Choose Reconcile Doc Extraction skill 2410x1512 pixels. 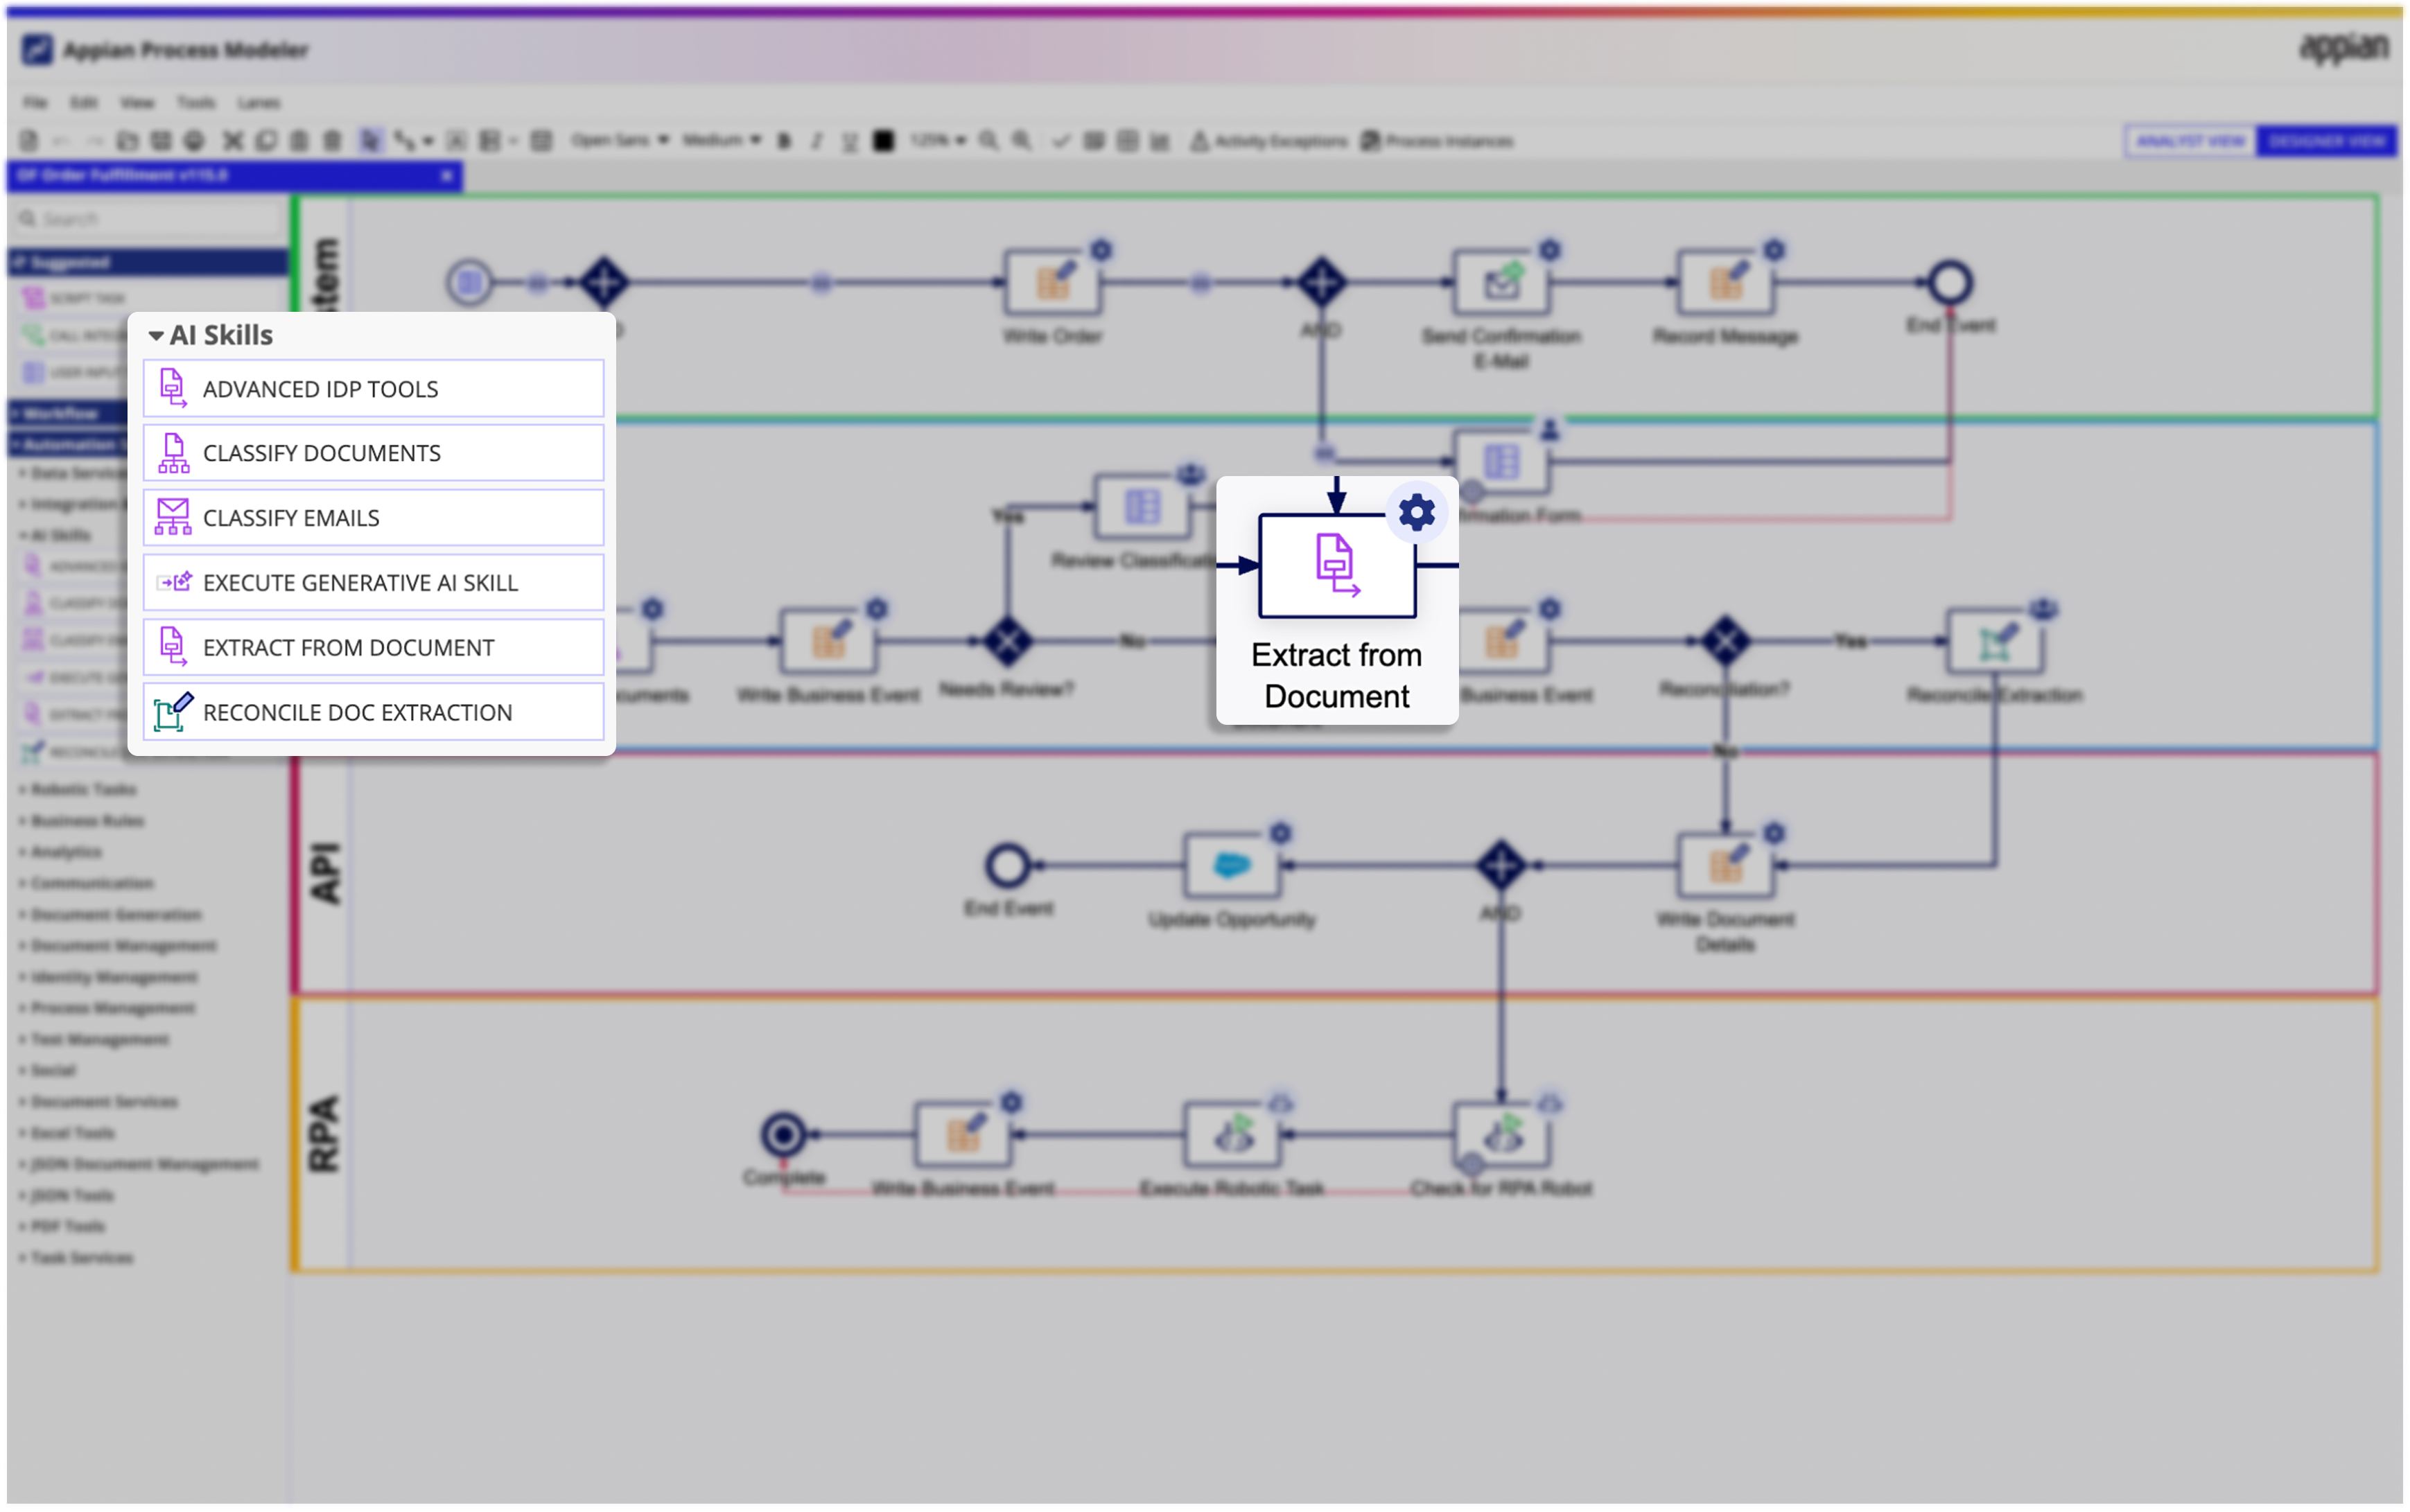pos(373,712)
